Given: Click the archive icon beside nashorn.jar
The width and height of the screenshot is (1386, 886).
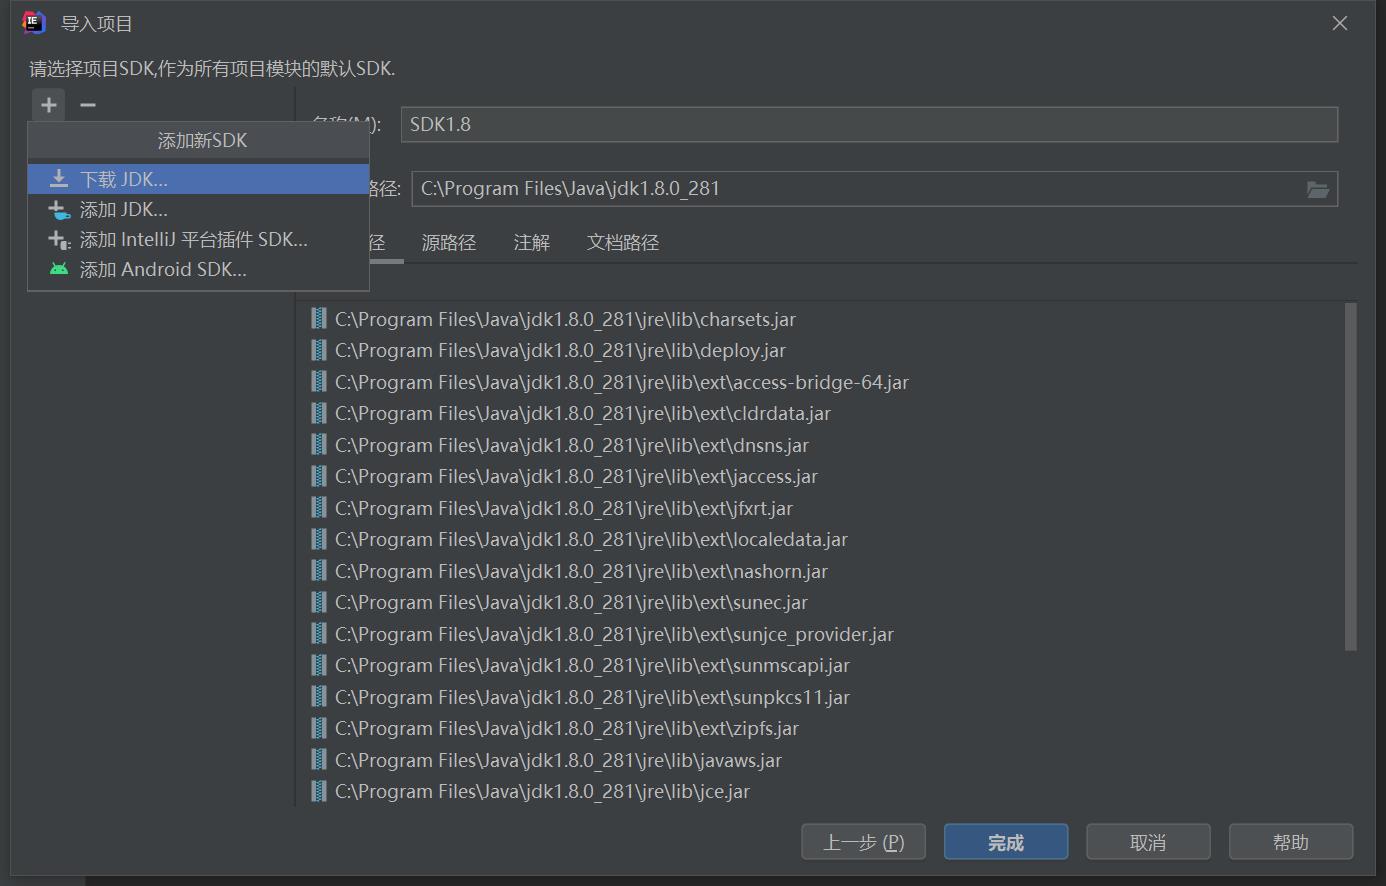Looking at the screenshot, I should click(319, 571).
